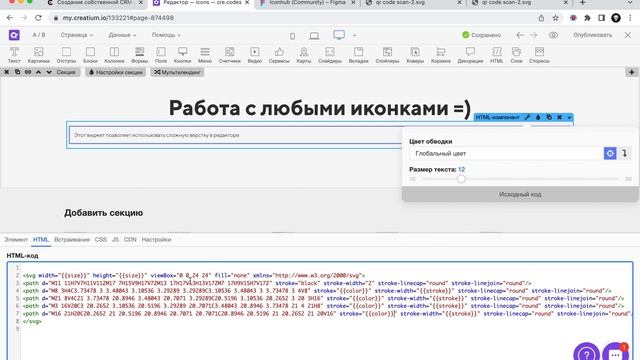The image size is (640, 360).
Task: Switch to desktop monitor preview
Action: [x=339, y=35]
